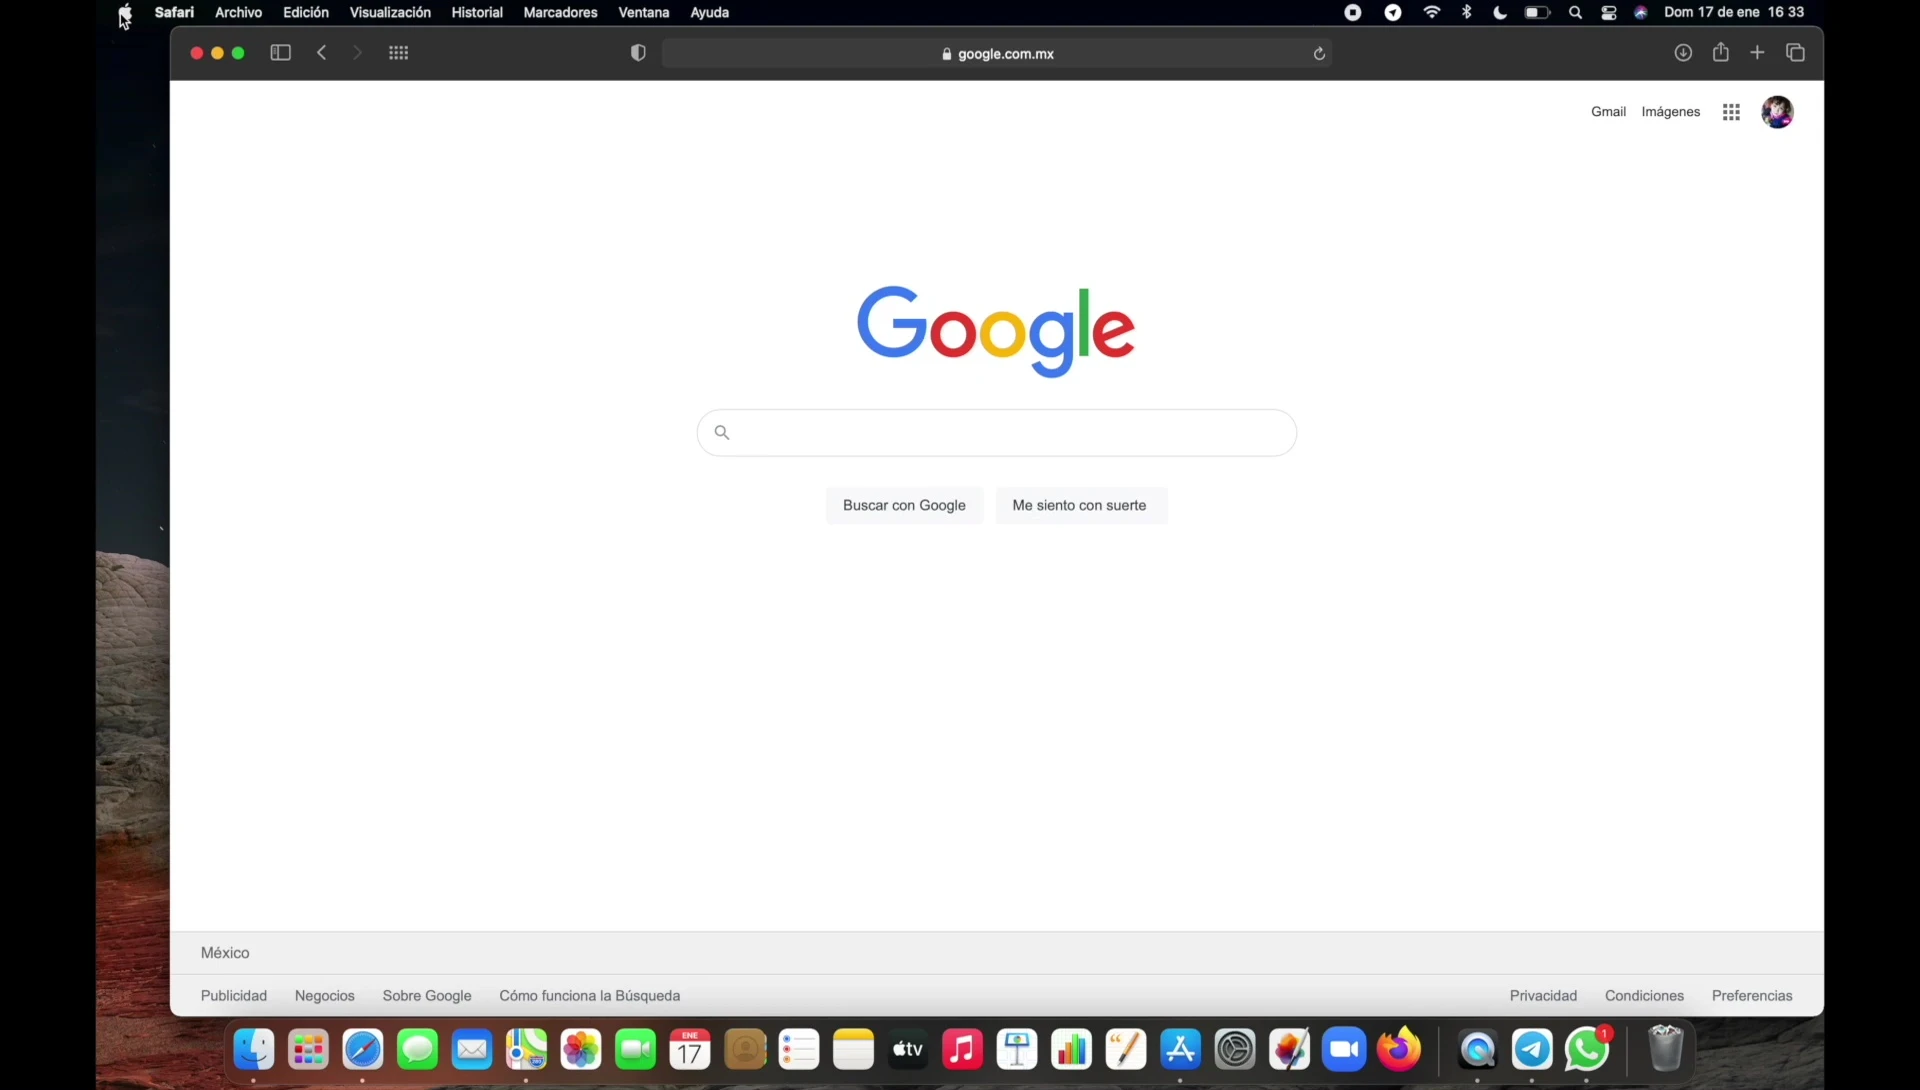Viewport: 1920px width, 1090px height.
Task: Open the Preferencias footer link
Action: click(x=1752, y=996)
